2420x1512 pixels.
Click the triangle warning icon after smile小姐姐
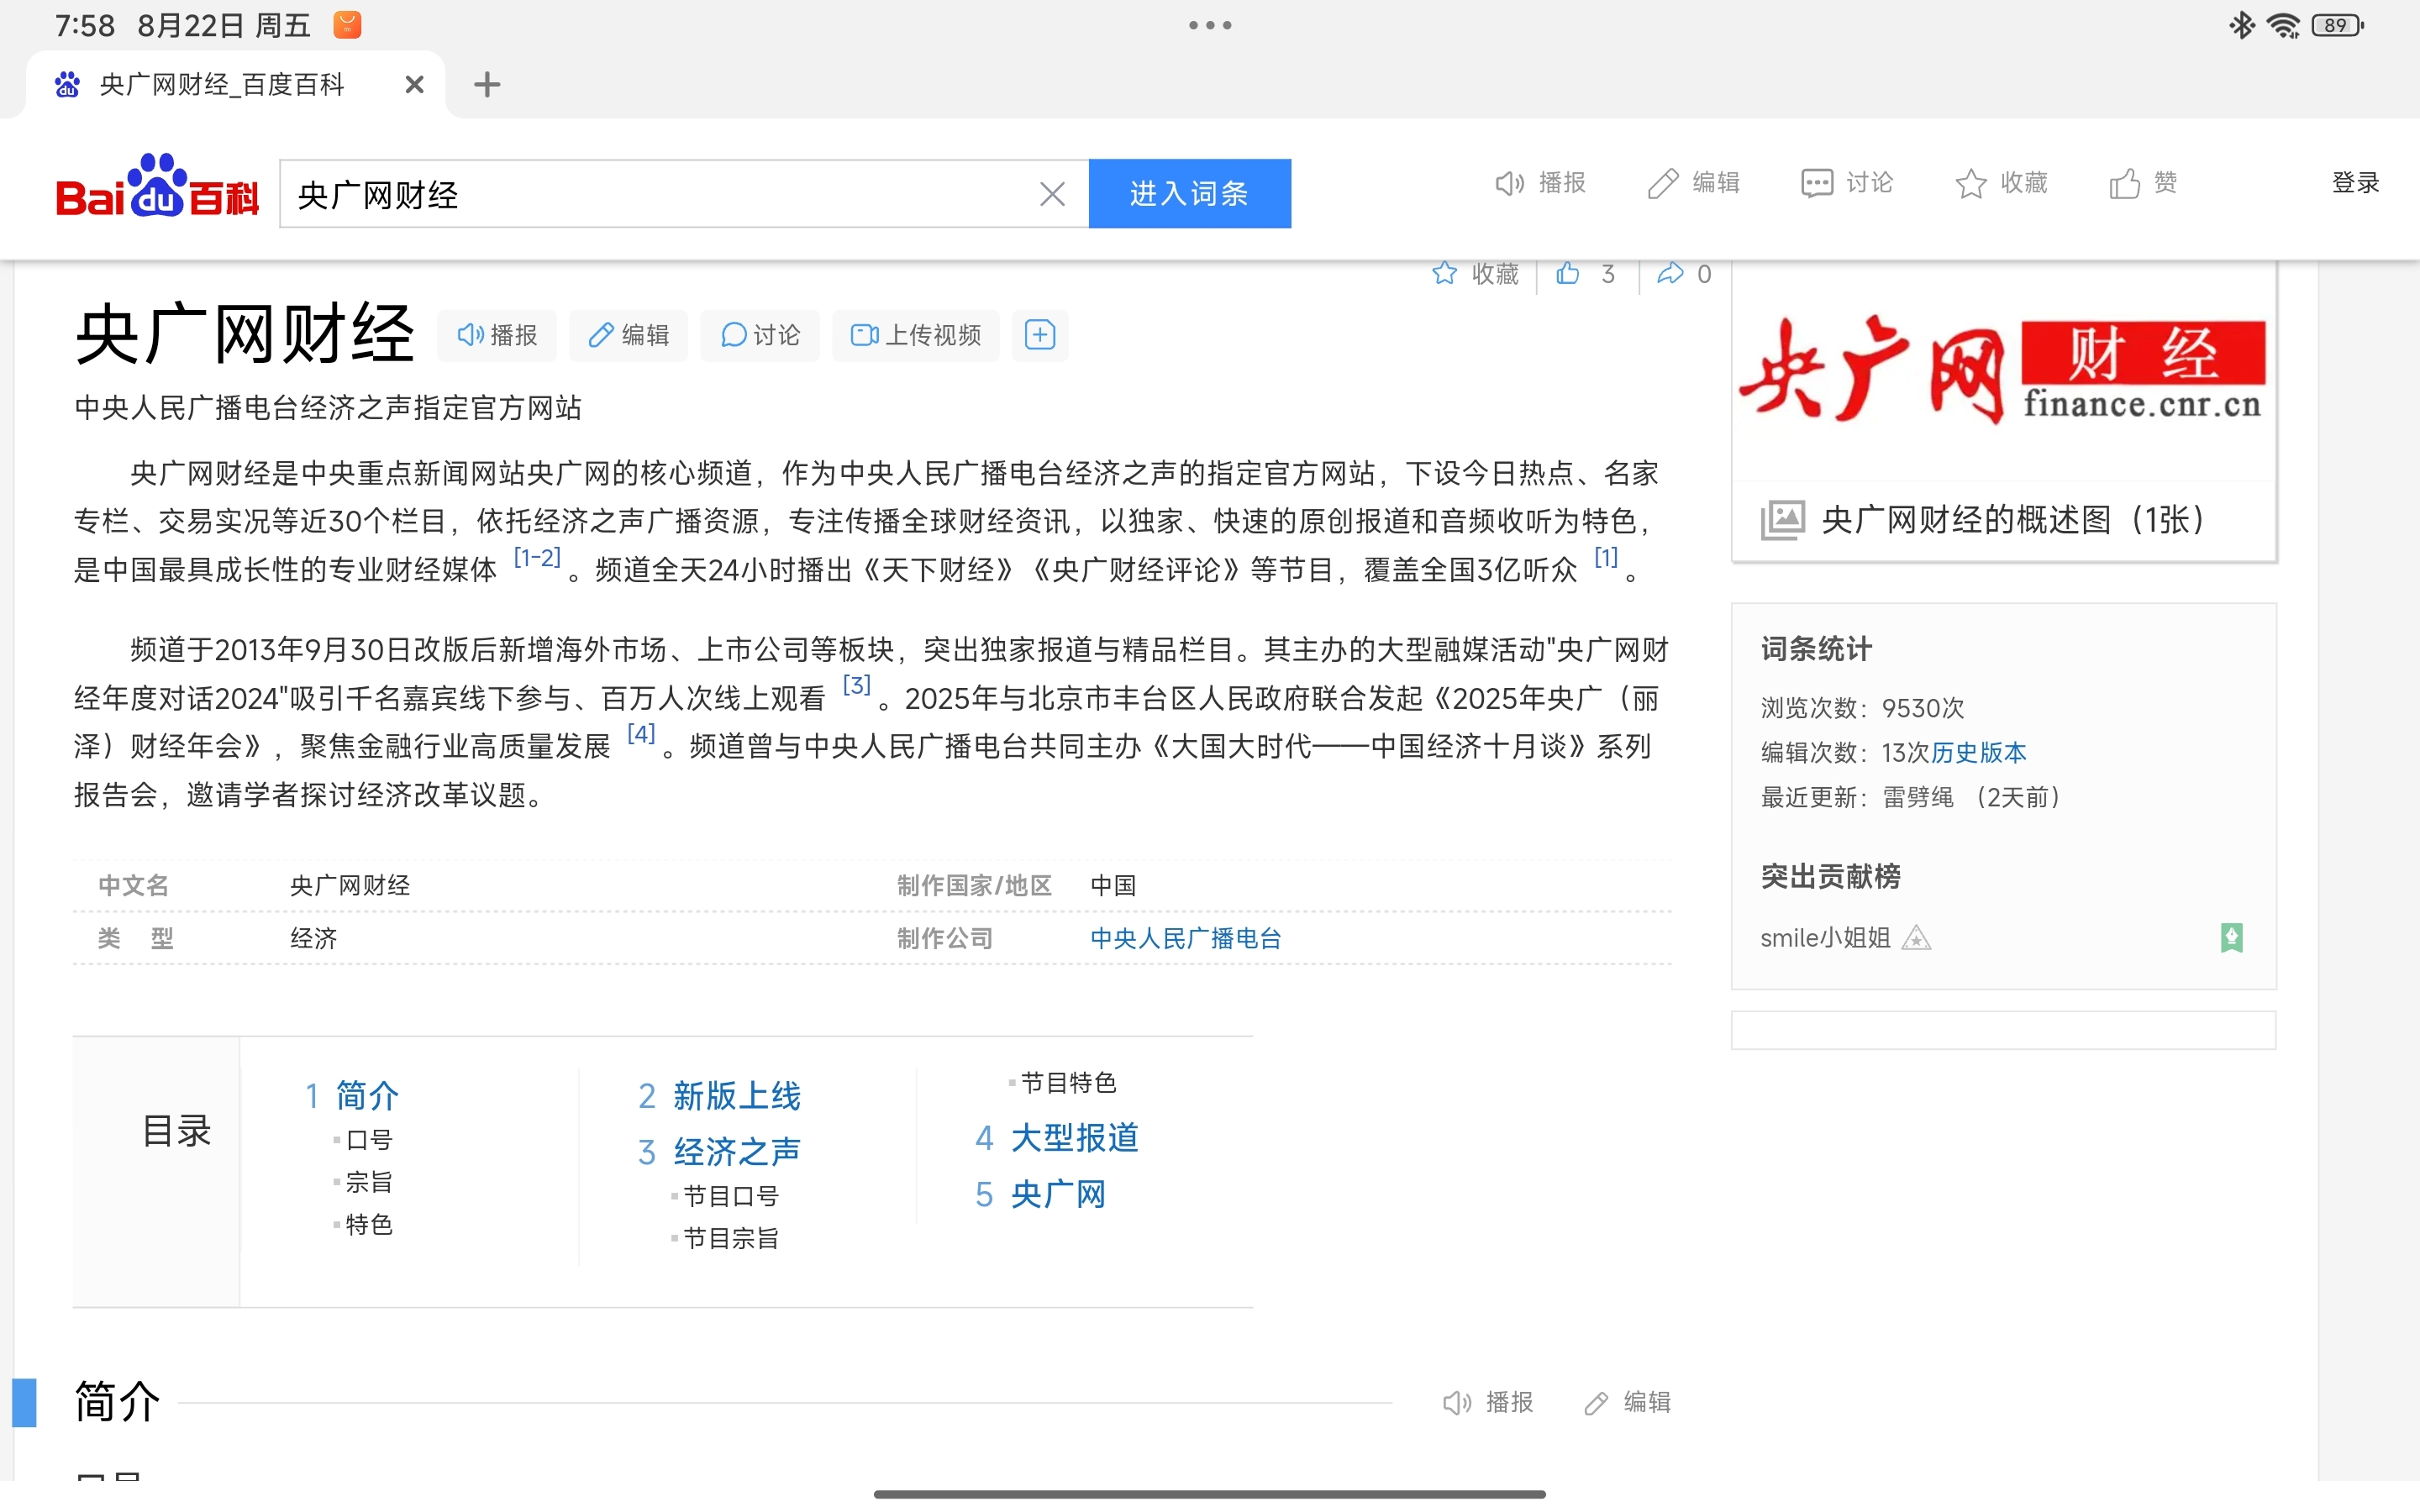1916,938
